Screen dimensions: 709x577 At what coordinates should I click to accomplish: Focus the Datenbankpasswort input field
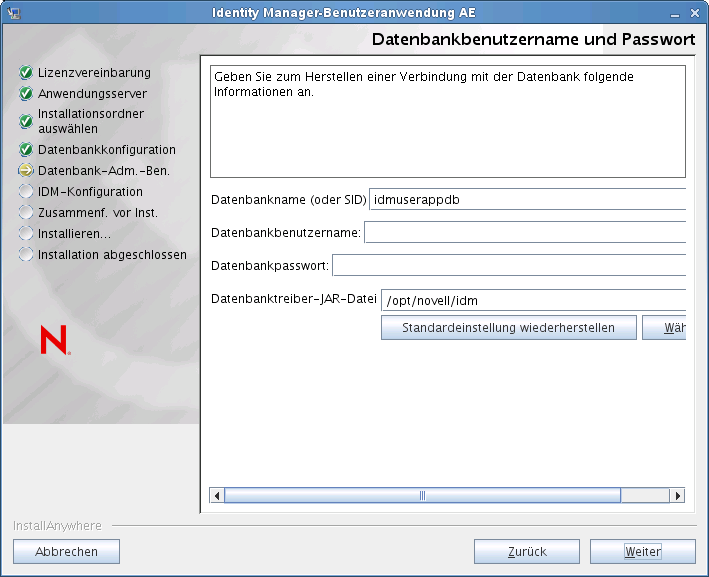tap(509, 265)
